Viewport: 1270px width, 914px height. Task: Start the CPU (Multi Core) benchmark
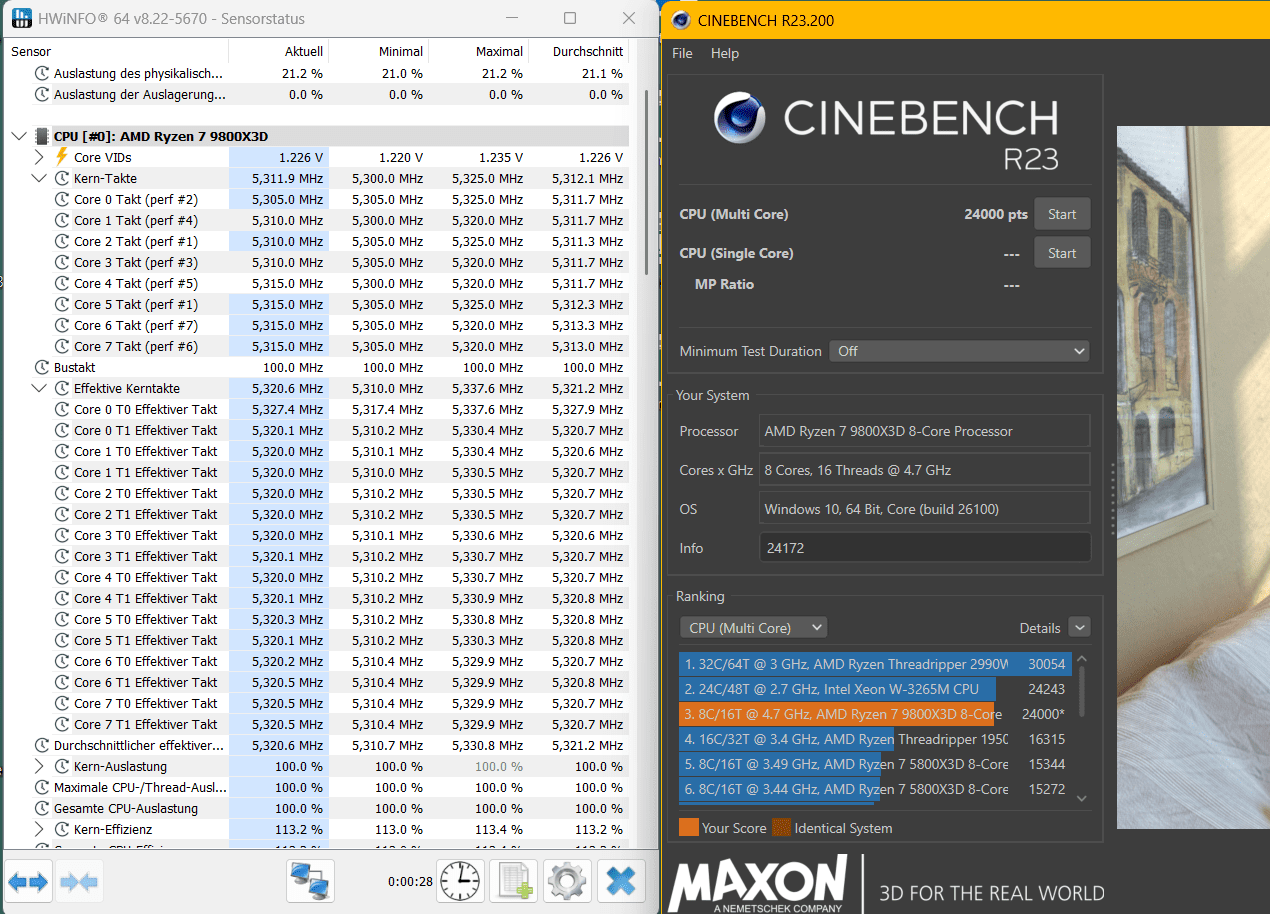click(x=1062, y=214)
